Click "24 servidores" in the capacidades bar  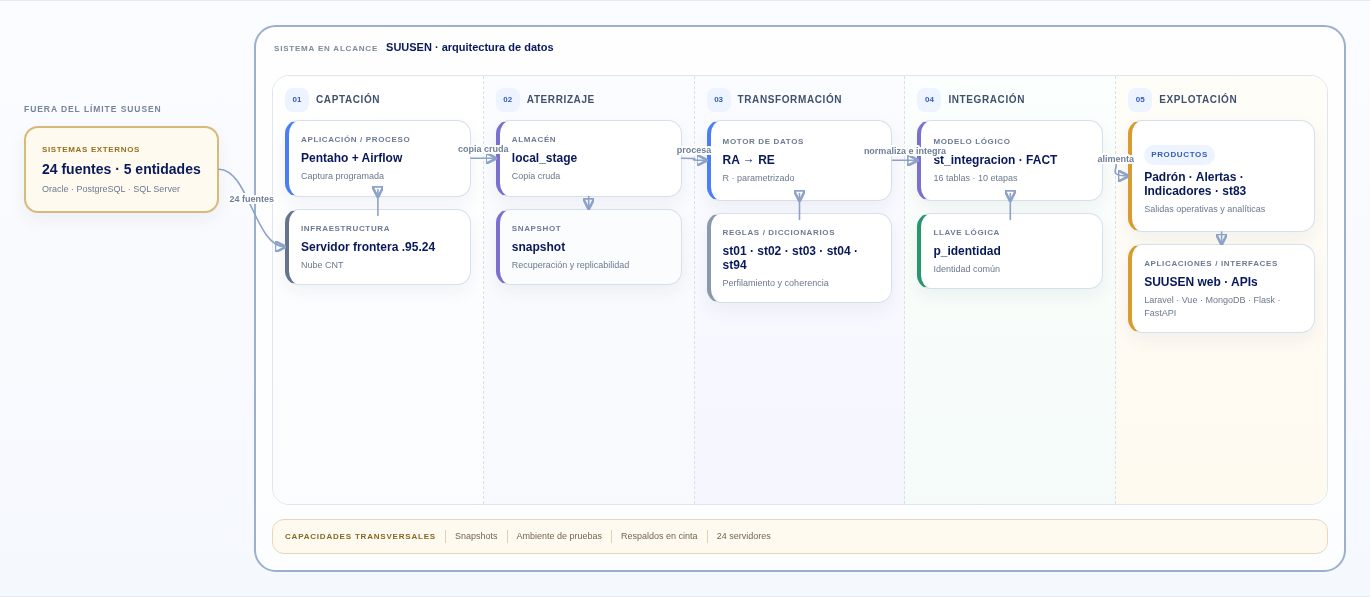pyautogui.click(x=744, y=536)
